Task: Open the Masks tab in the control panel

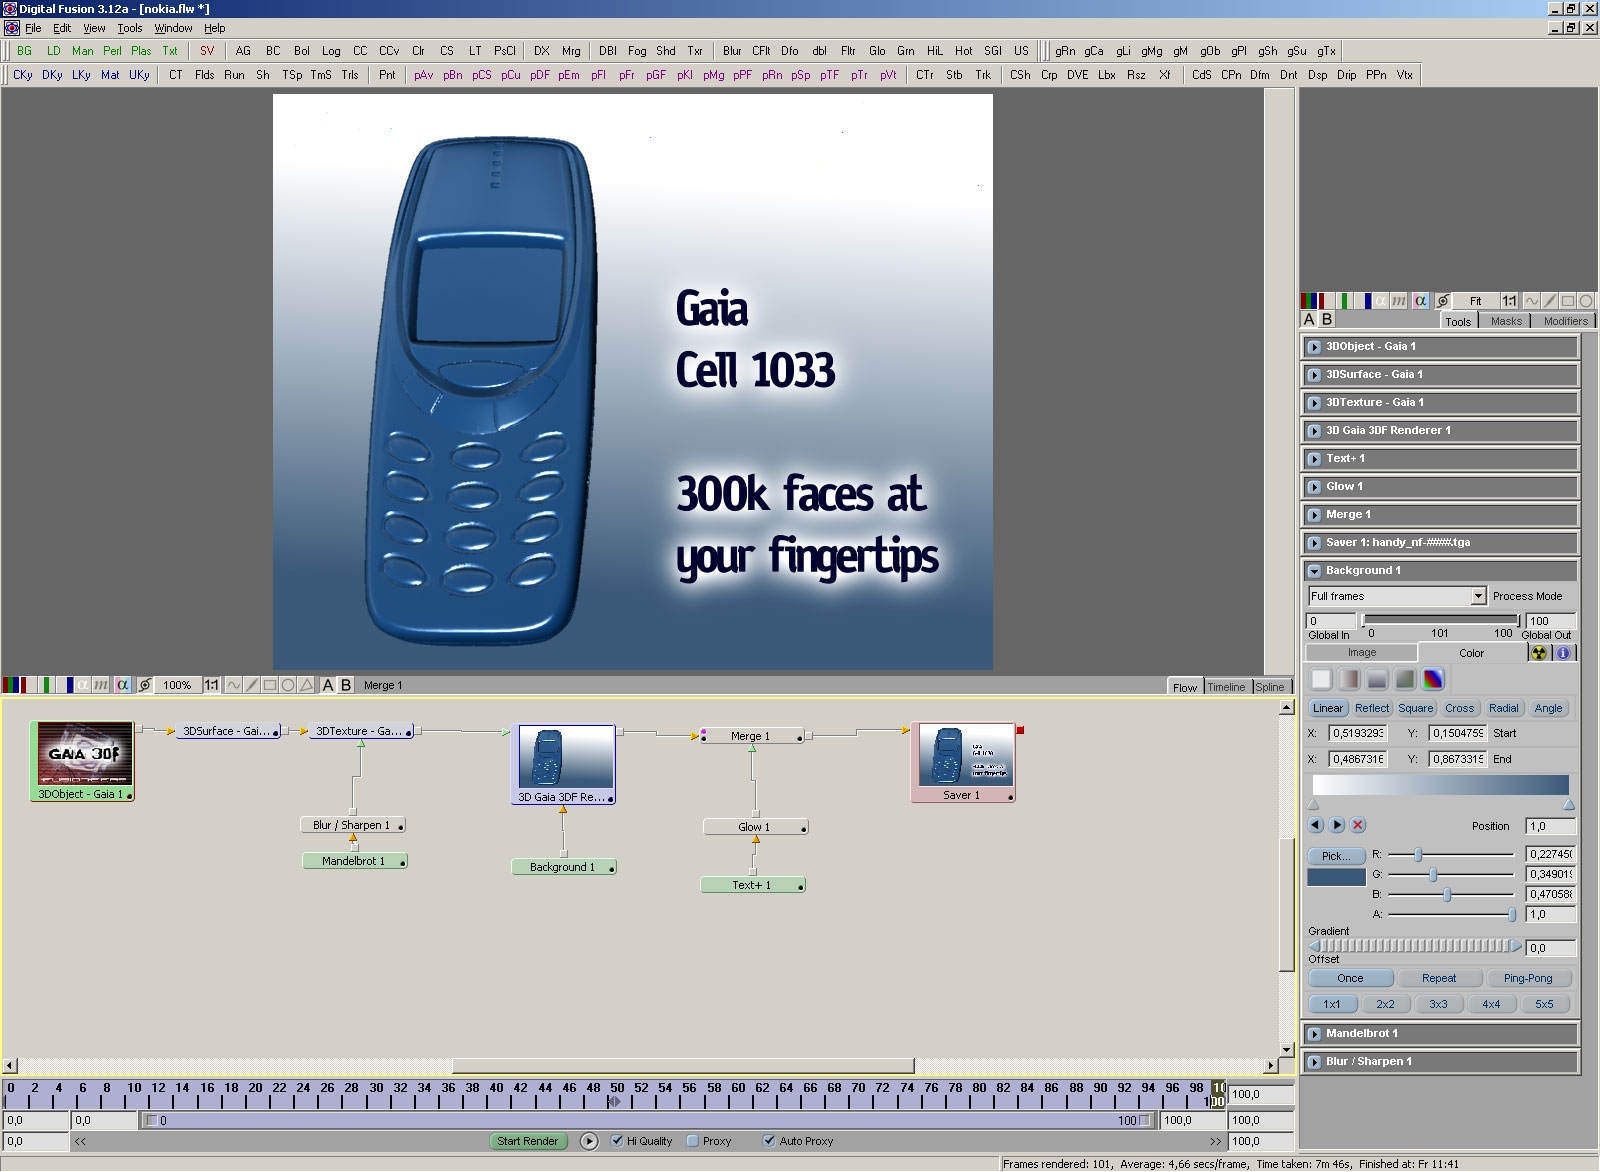Action: [x=1506, y=321]
